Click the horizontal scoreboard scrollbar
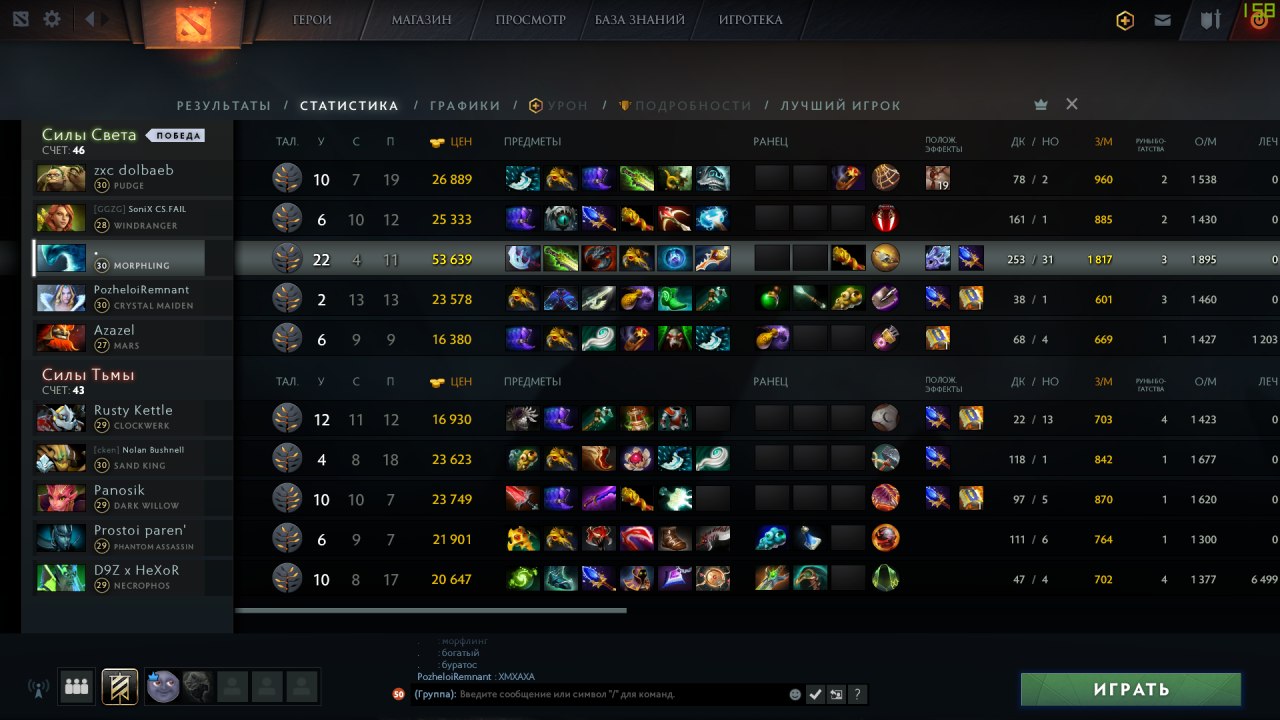Image resolution: width=1280 pixels, height=720 pixels. pos(431,610)
